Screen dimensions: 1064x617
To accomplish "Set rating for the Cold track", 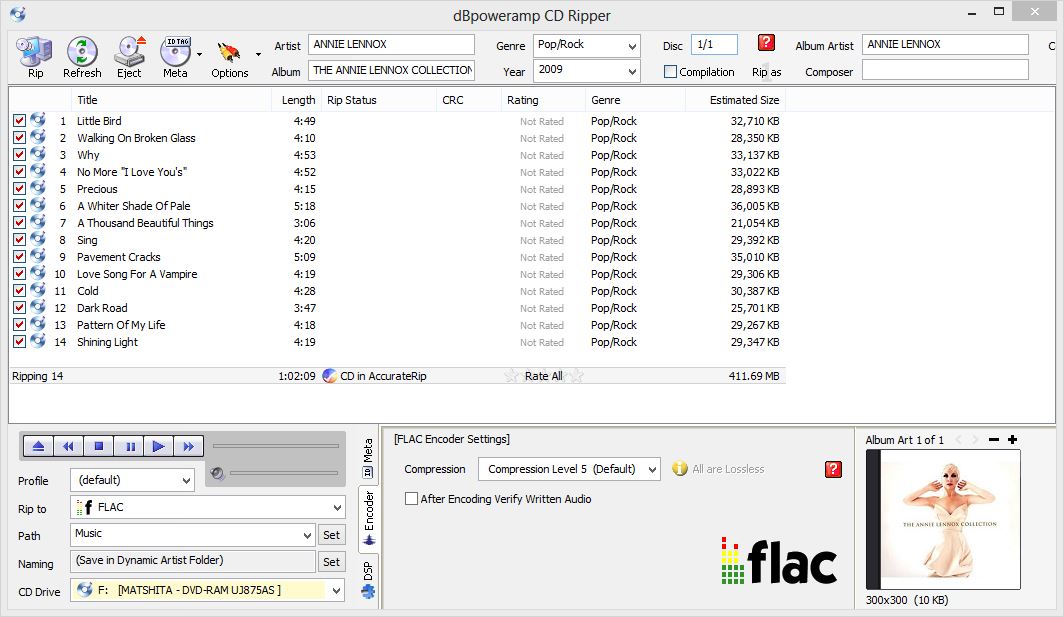I will click(x=542, y=291).
